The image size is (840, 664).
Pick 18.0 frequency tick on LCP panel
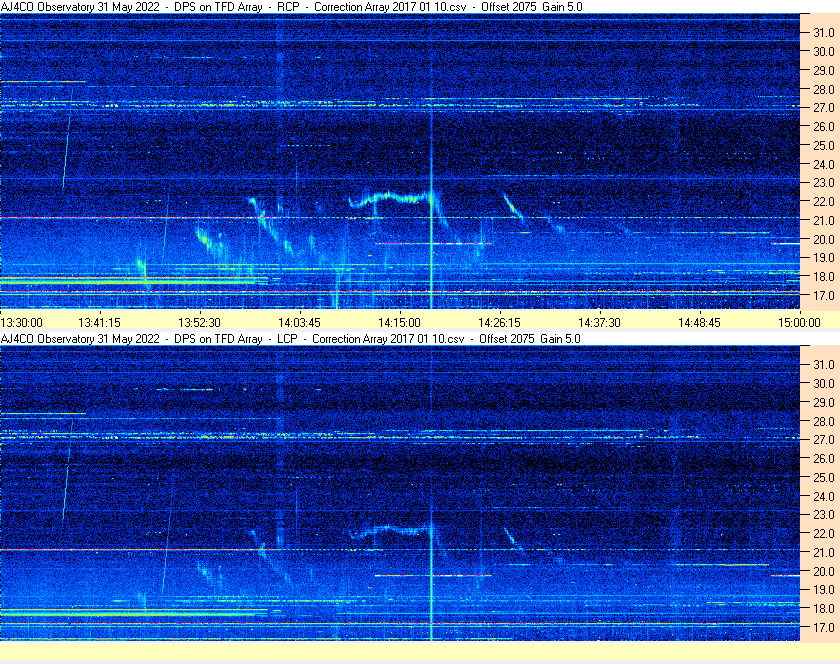(824, 609)
